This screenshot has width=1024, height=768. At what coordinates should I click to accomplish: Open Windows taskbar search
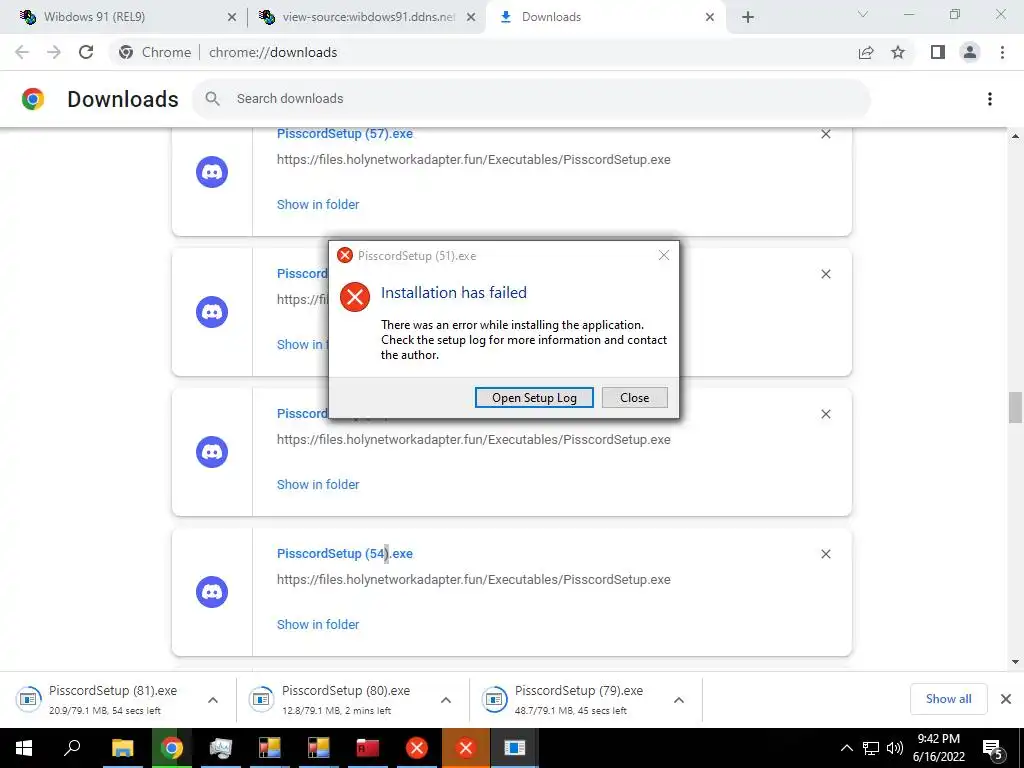[72, 748]
